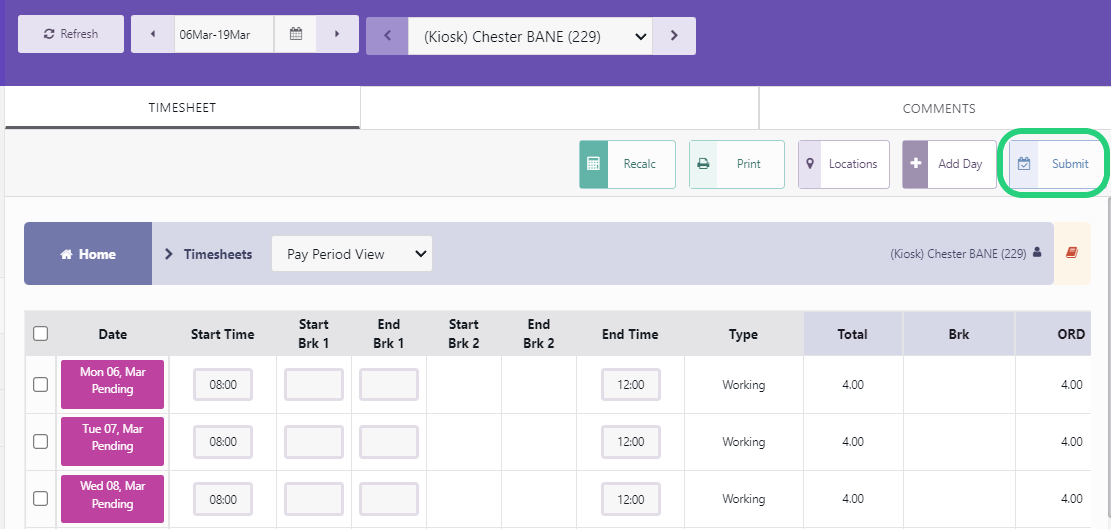The width and height of the screenshot is (1111, 529).
Task: Click Start Brk 1 field for Tue 07
Action: [x=314, y=441]
